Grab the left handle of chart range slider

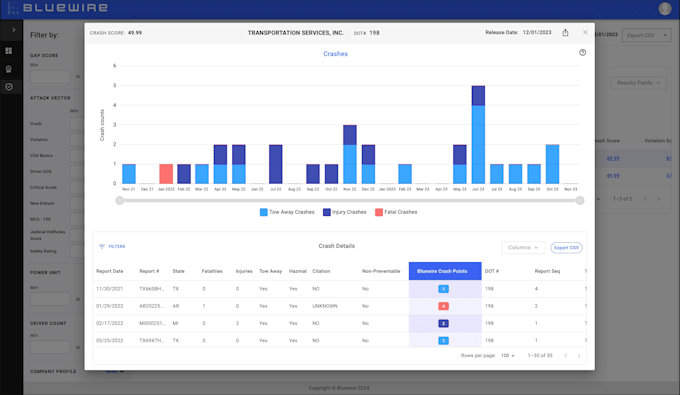pos(120,200)
